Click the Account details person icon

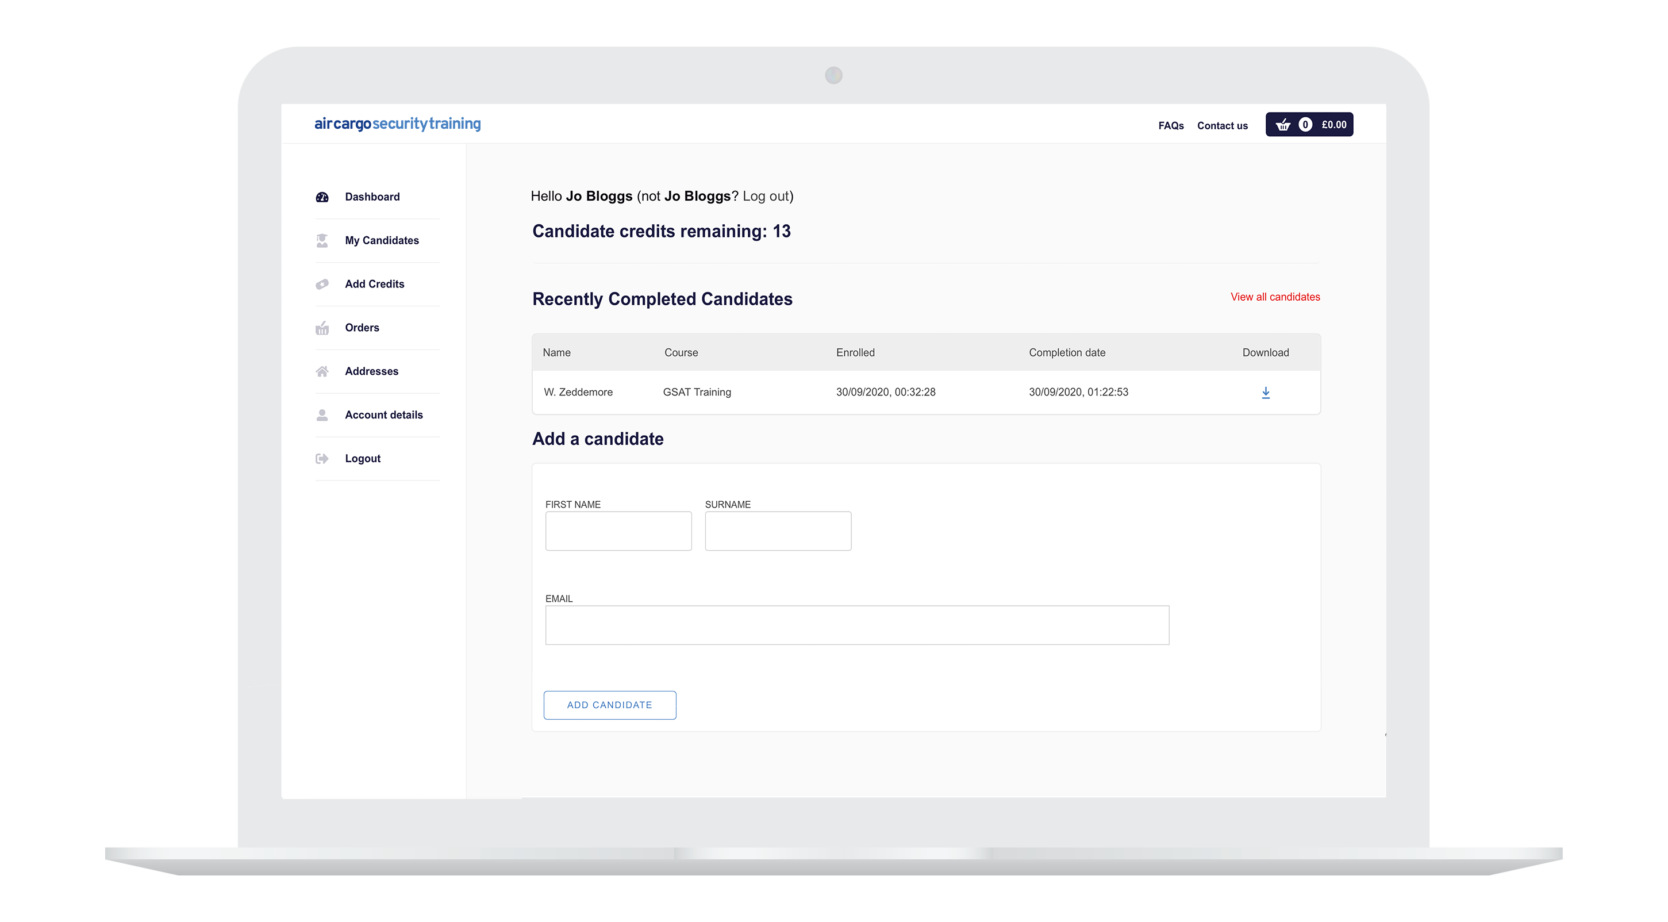322,415
